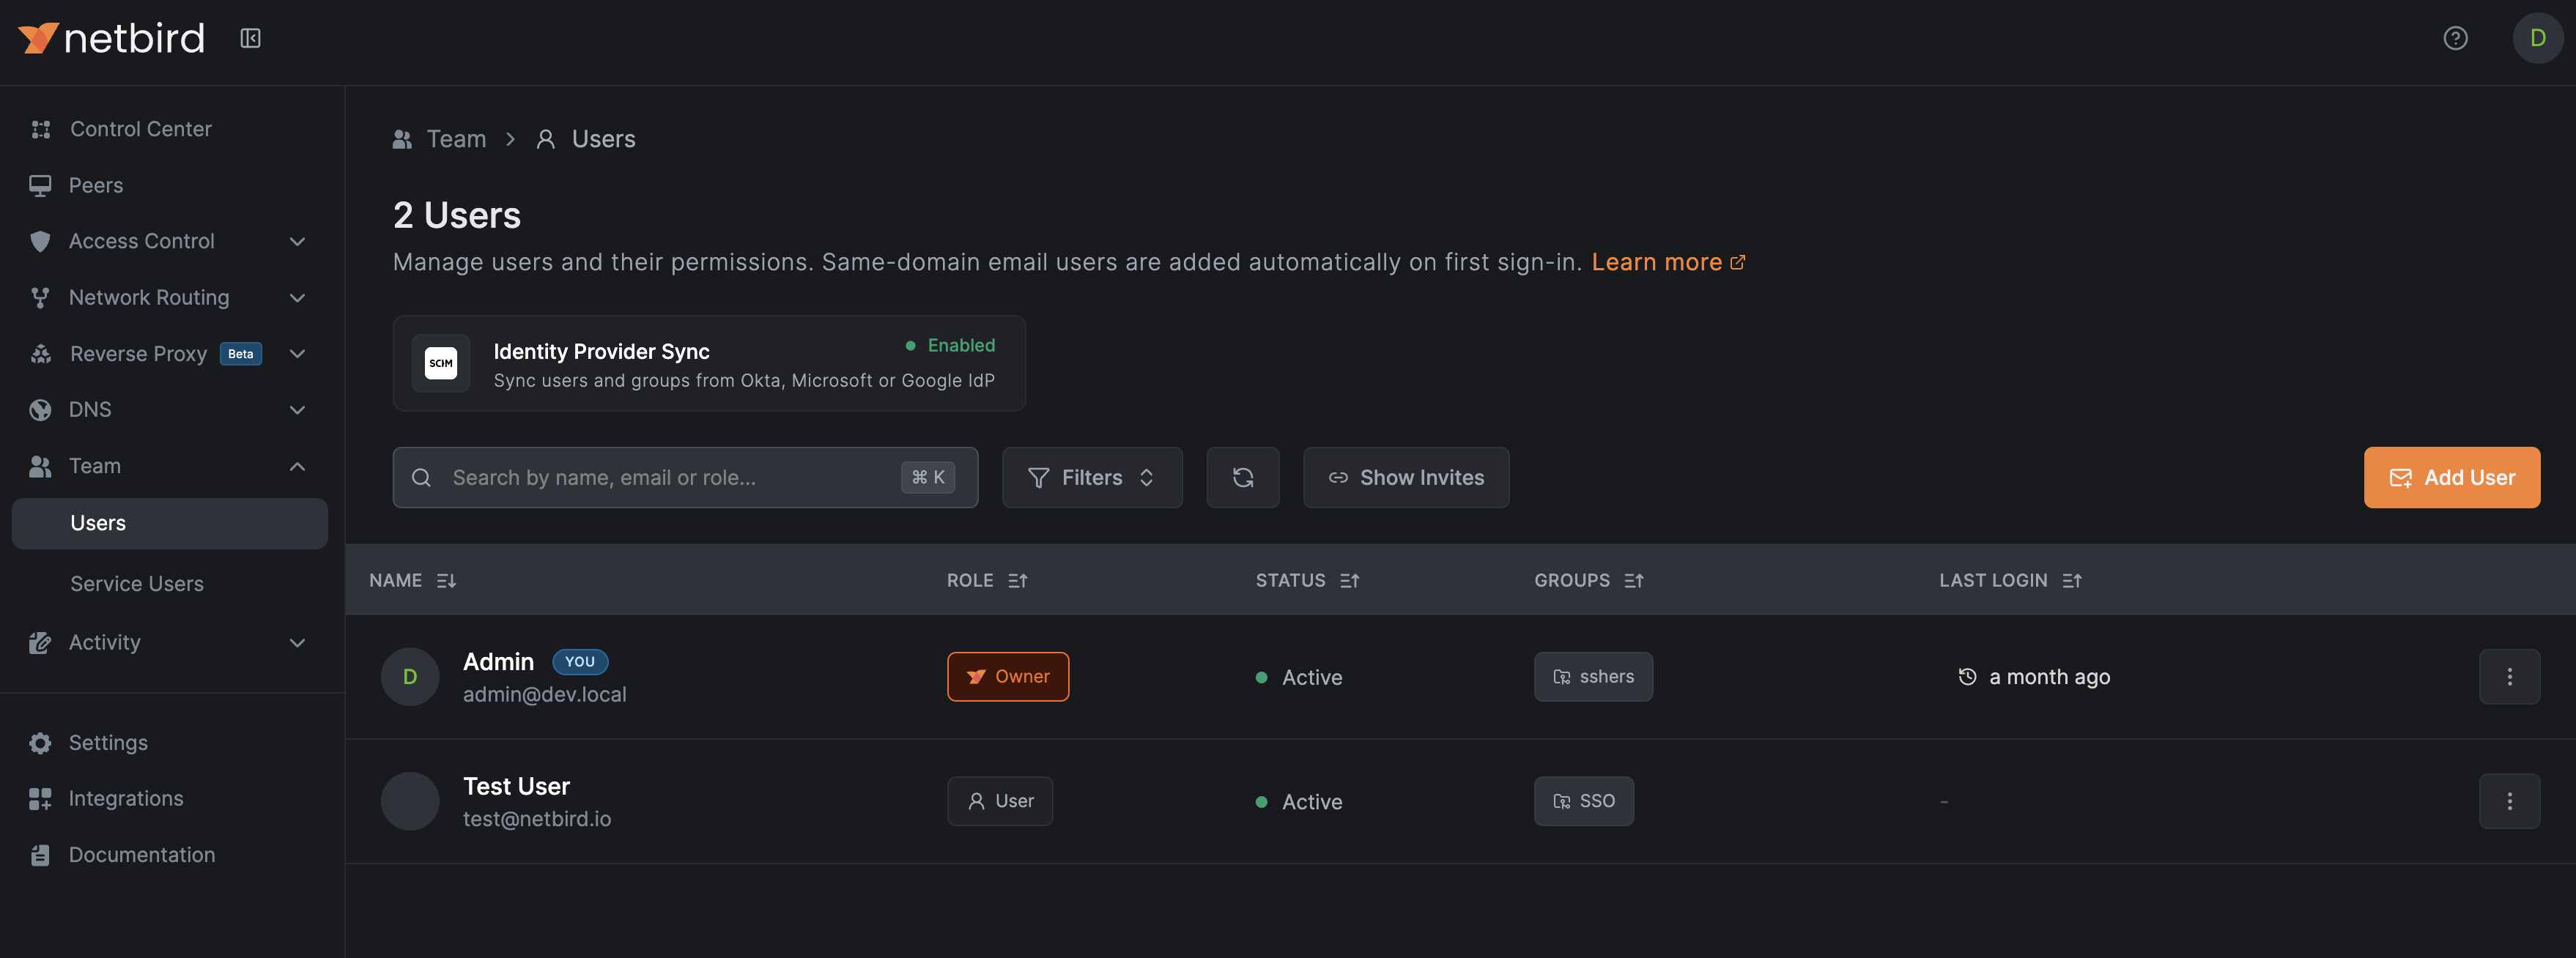Focus the search by name, email or role field
Viewport: 2576px width, 958px height.
685,478
